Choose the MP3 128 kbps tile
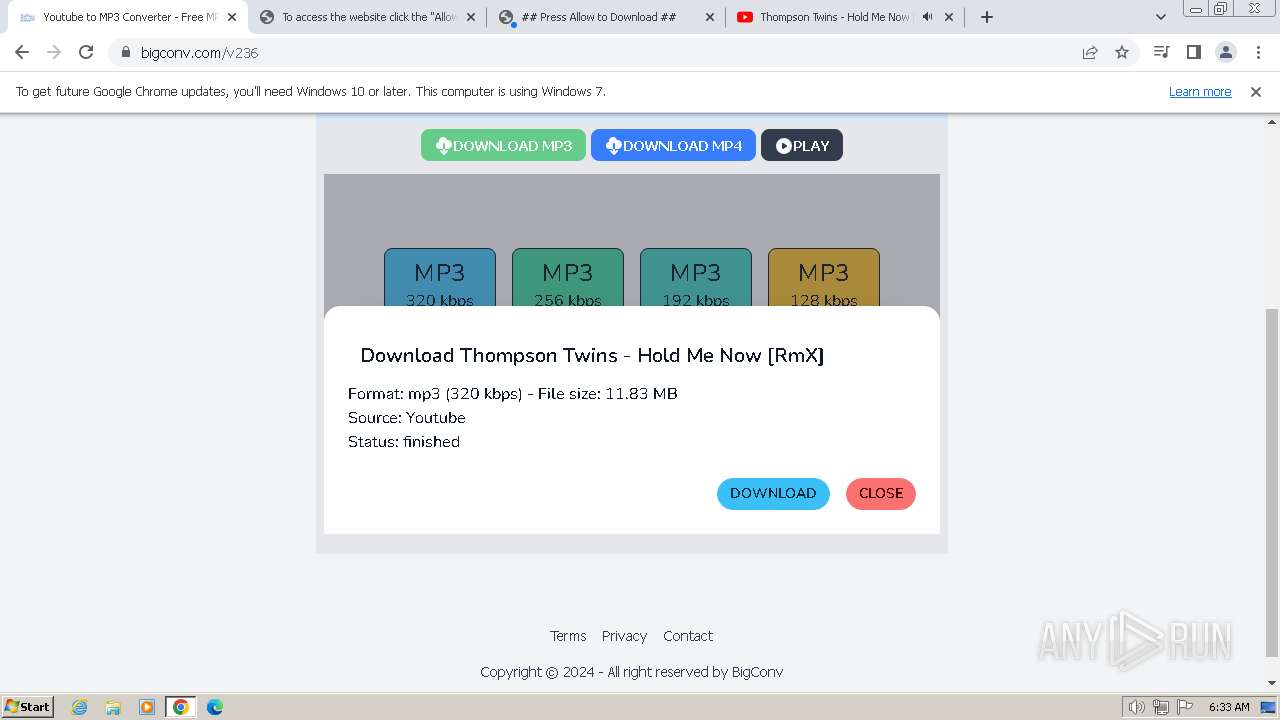Screen dimensions: 1280x720 (x=824, y=278)
